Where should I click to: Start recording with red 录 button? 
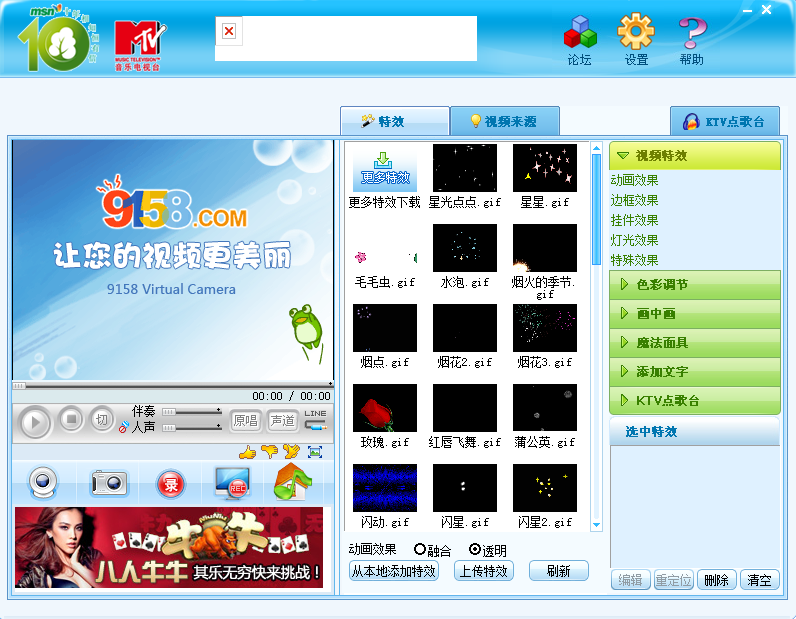click(171, 484)
